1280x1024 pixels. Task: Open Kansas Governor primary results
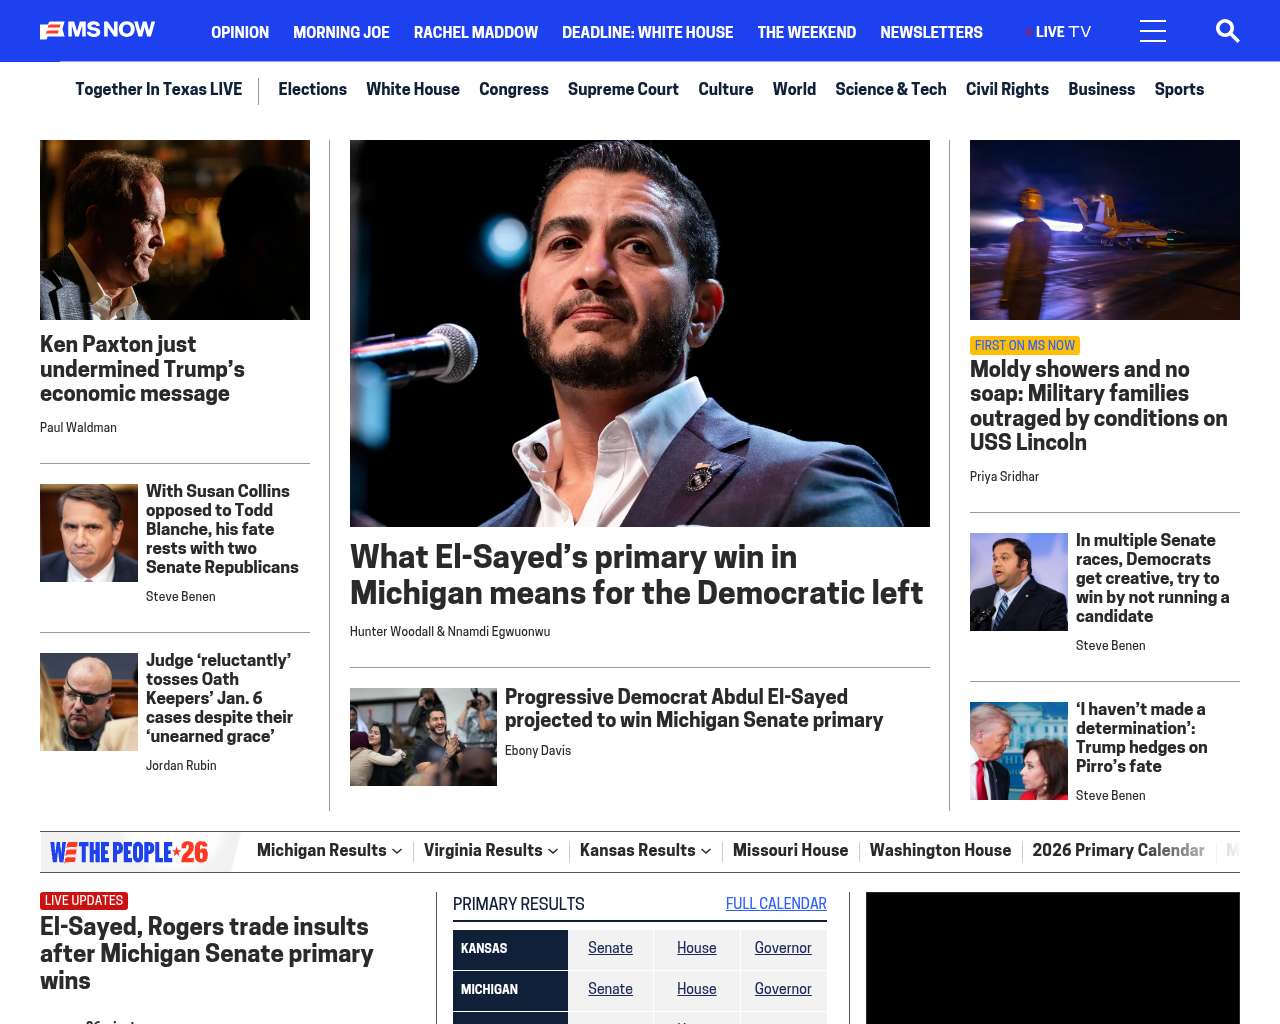tap(783, 948)
